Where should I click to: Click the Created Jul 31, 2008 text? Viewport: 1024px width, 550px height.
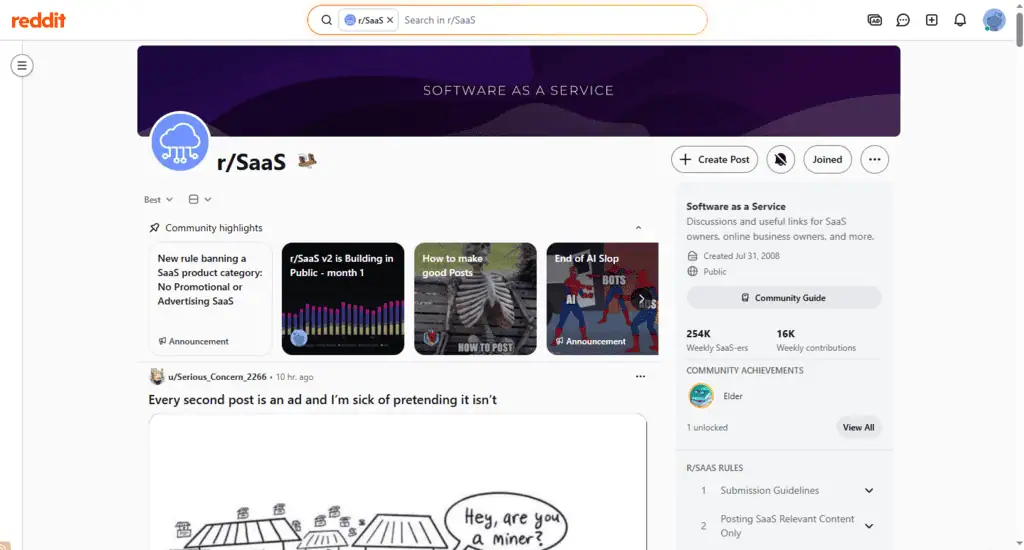click(x=741, y=256)
